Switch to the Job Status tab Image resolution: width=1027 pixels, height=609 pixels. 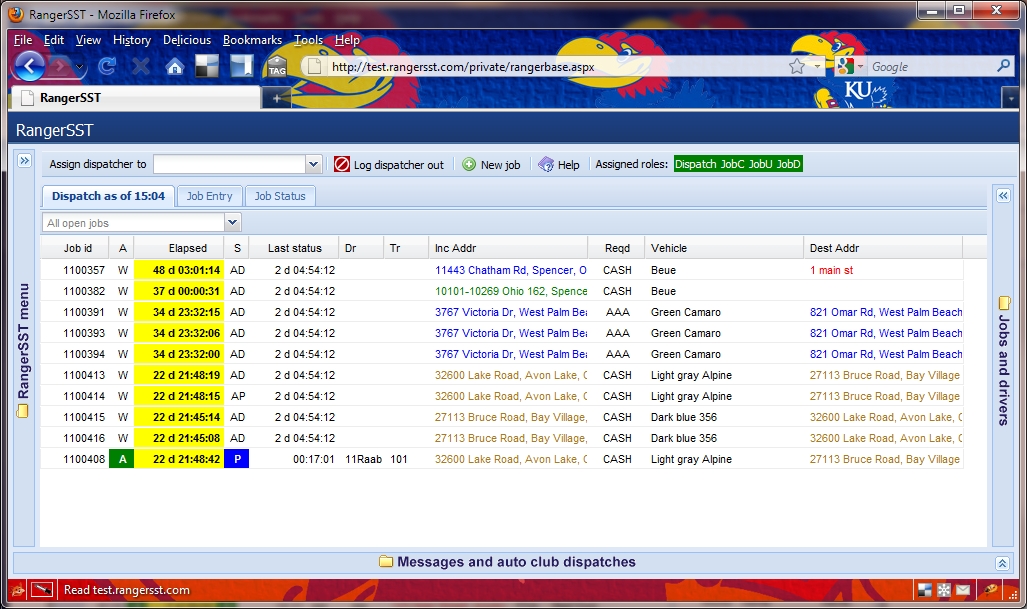pyautogui.click(x=280, y=196)
